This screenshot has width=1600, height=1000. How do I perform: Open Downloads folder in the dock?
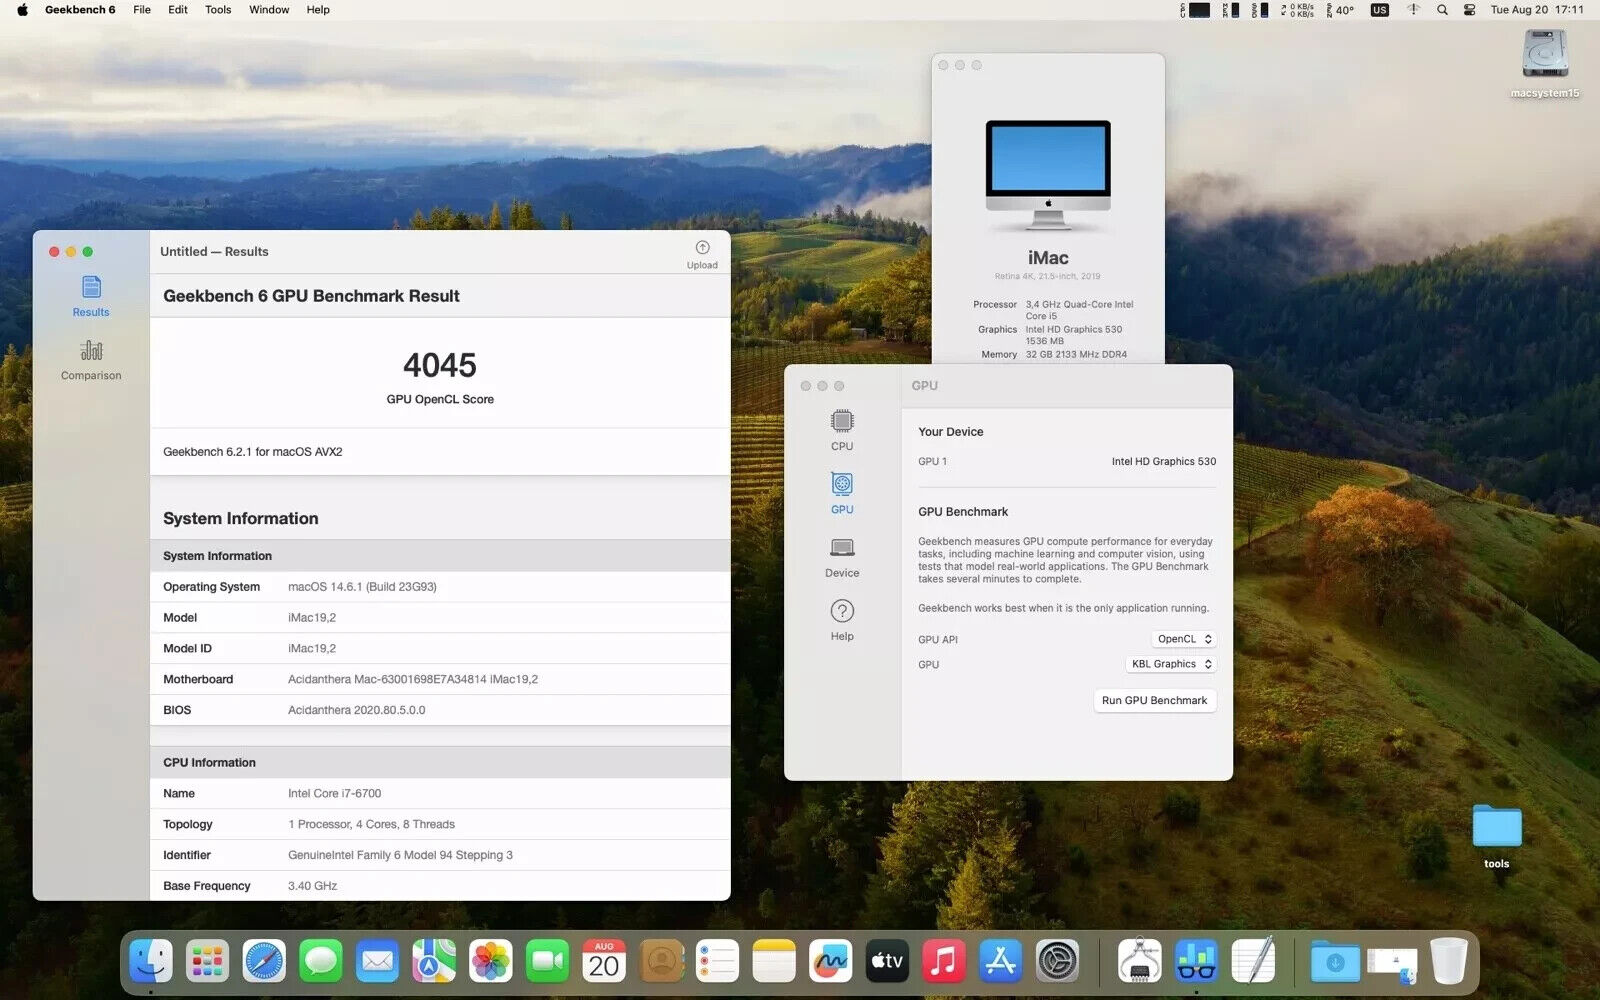pyautogui.click(x=1335, y=962)
